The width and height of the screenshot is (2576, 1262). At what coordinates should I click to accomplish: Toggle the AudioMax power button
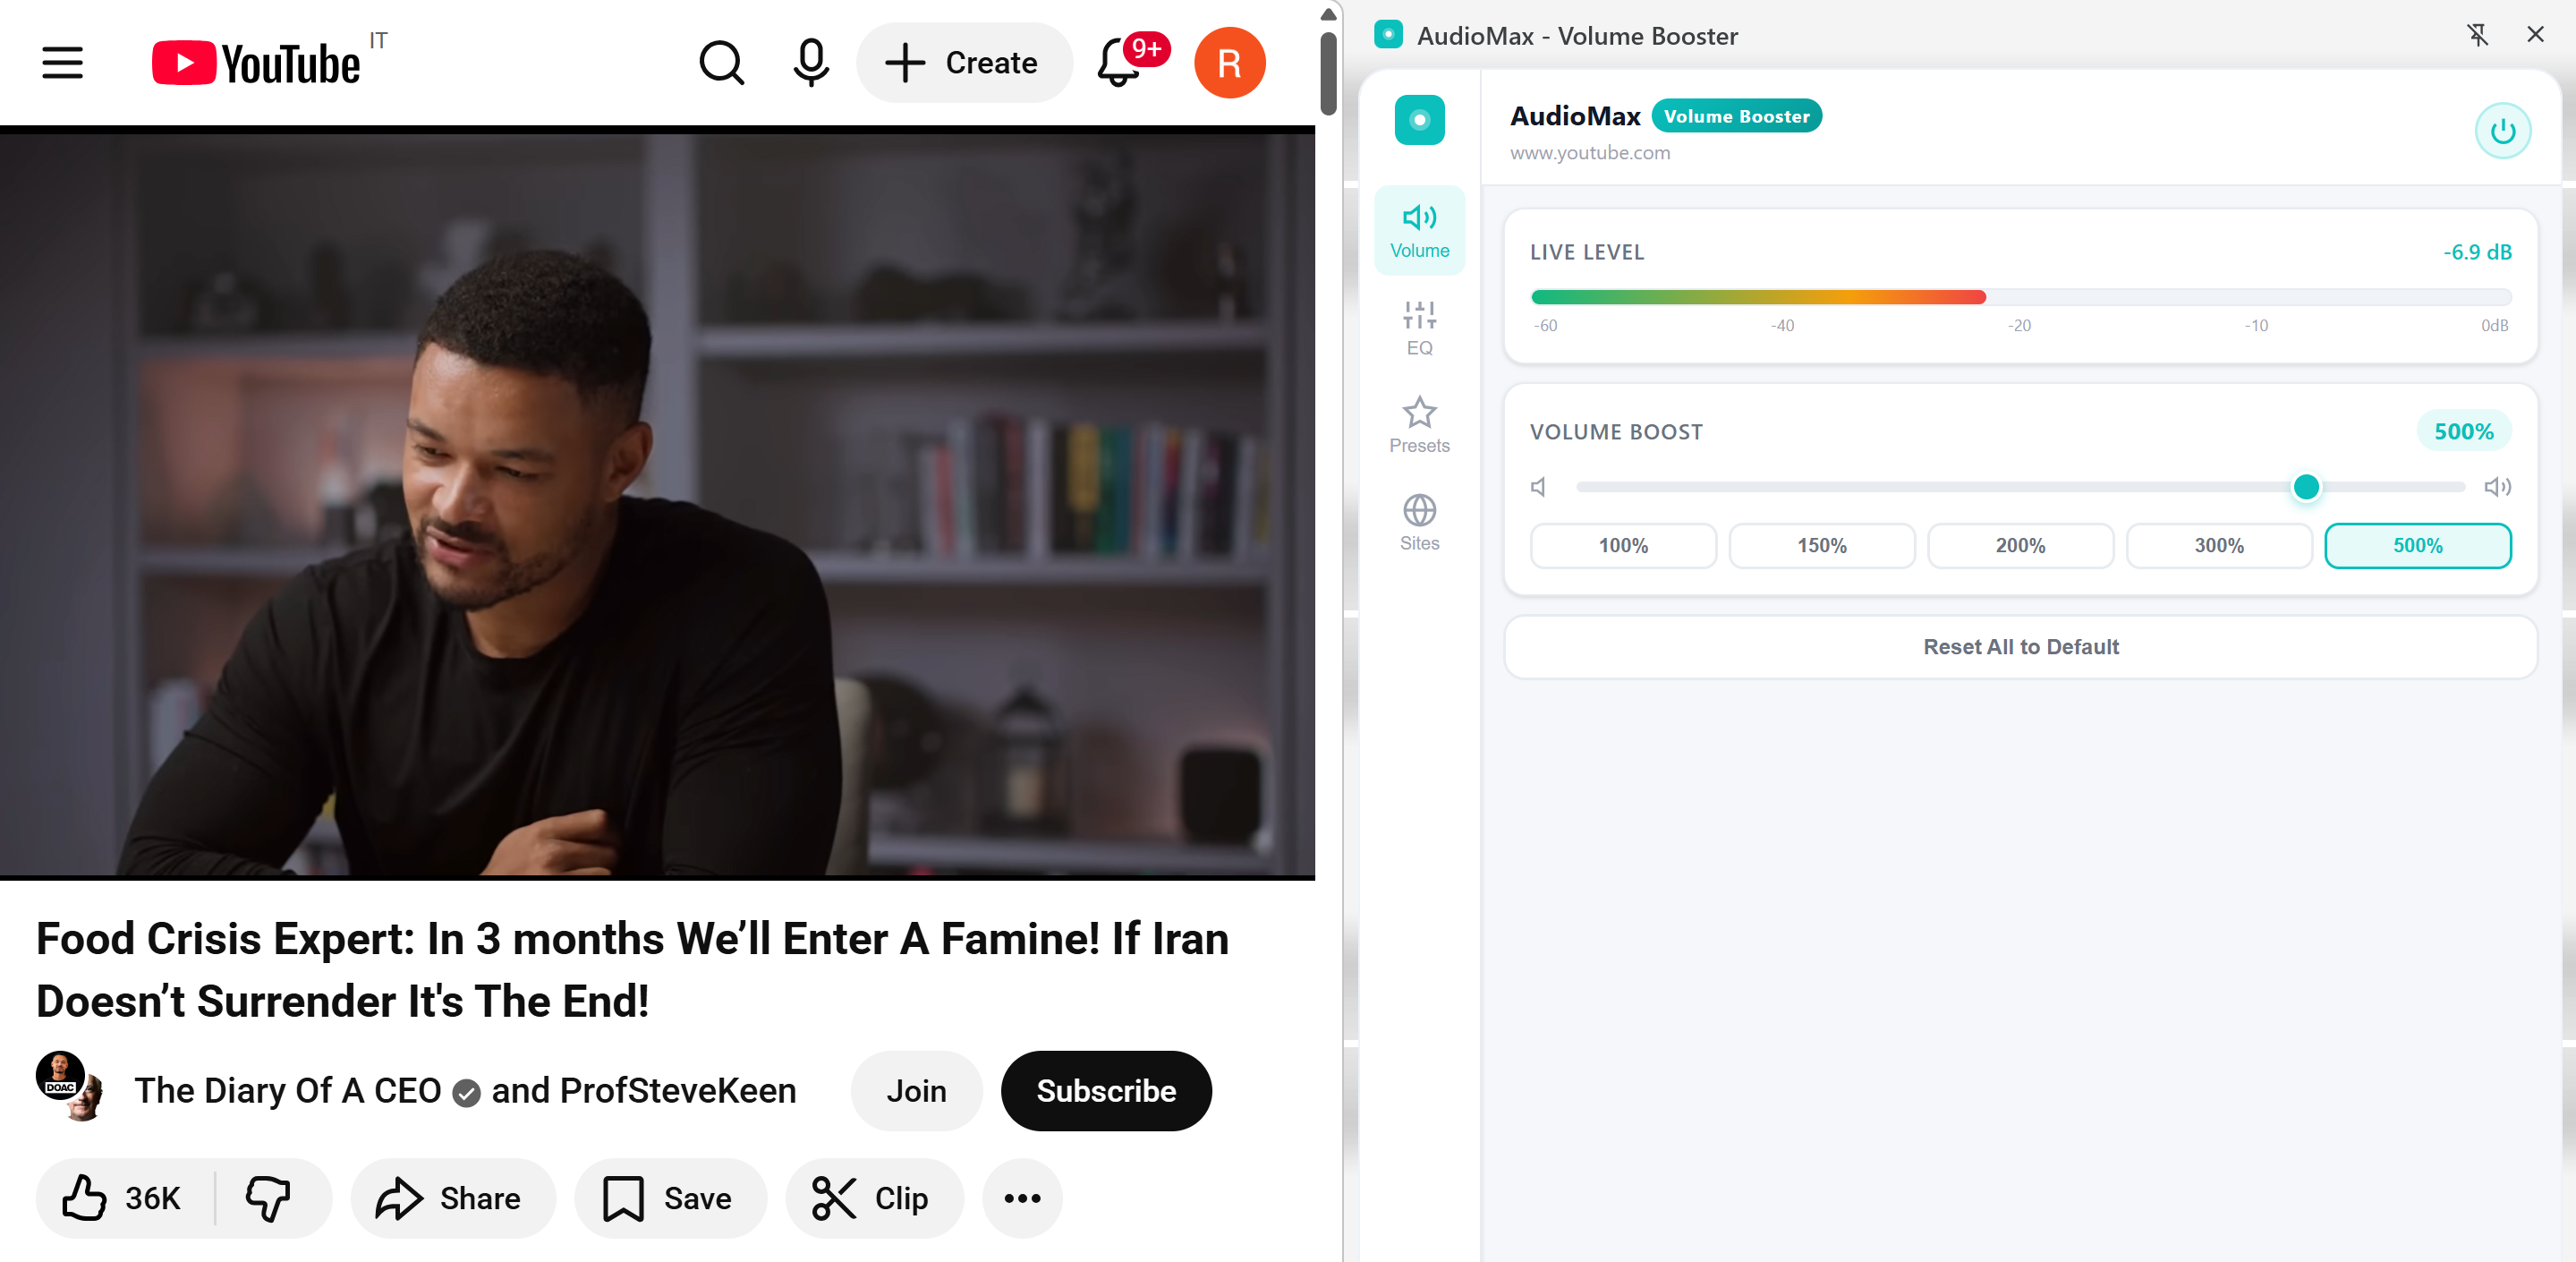click(x=2502, y=131)
